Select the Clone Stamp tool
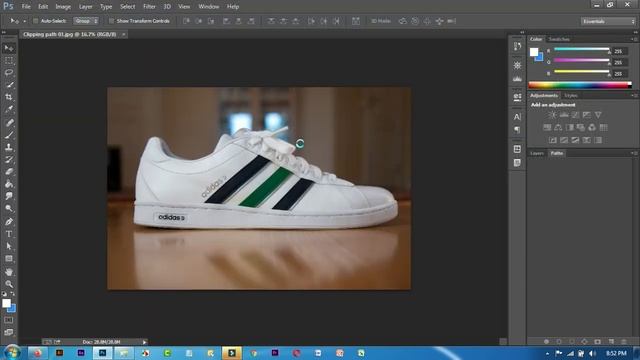Image resolution: width=640 pixels, height=360 pixels. [x=9, y=147]
